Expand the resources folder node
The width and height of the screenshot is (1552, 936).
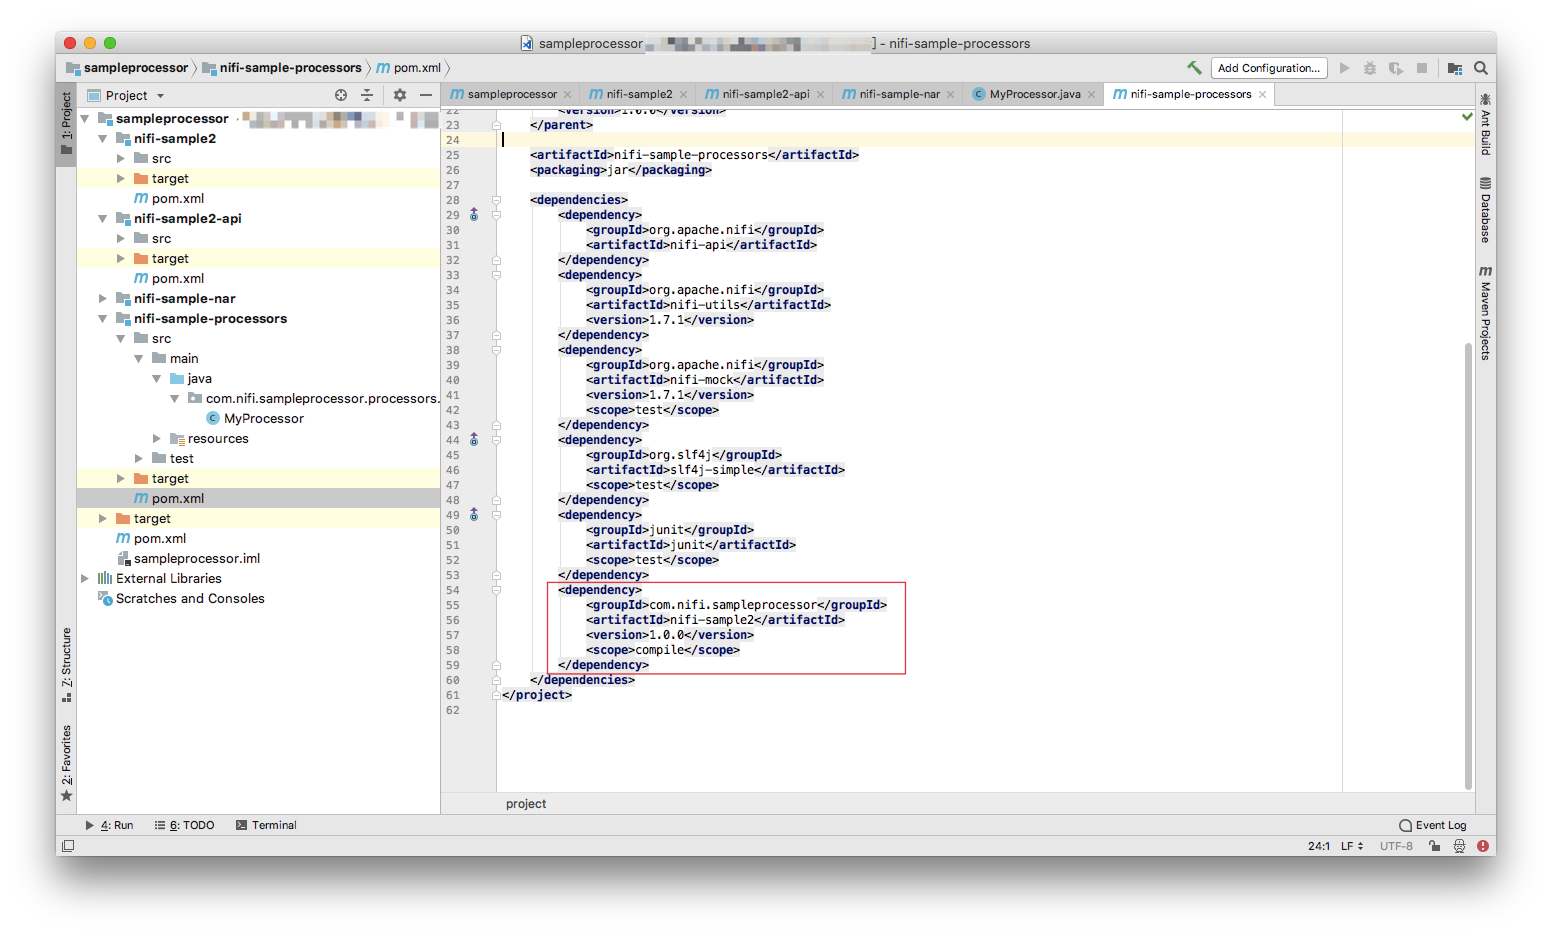click(x=157, y=439)
